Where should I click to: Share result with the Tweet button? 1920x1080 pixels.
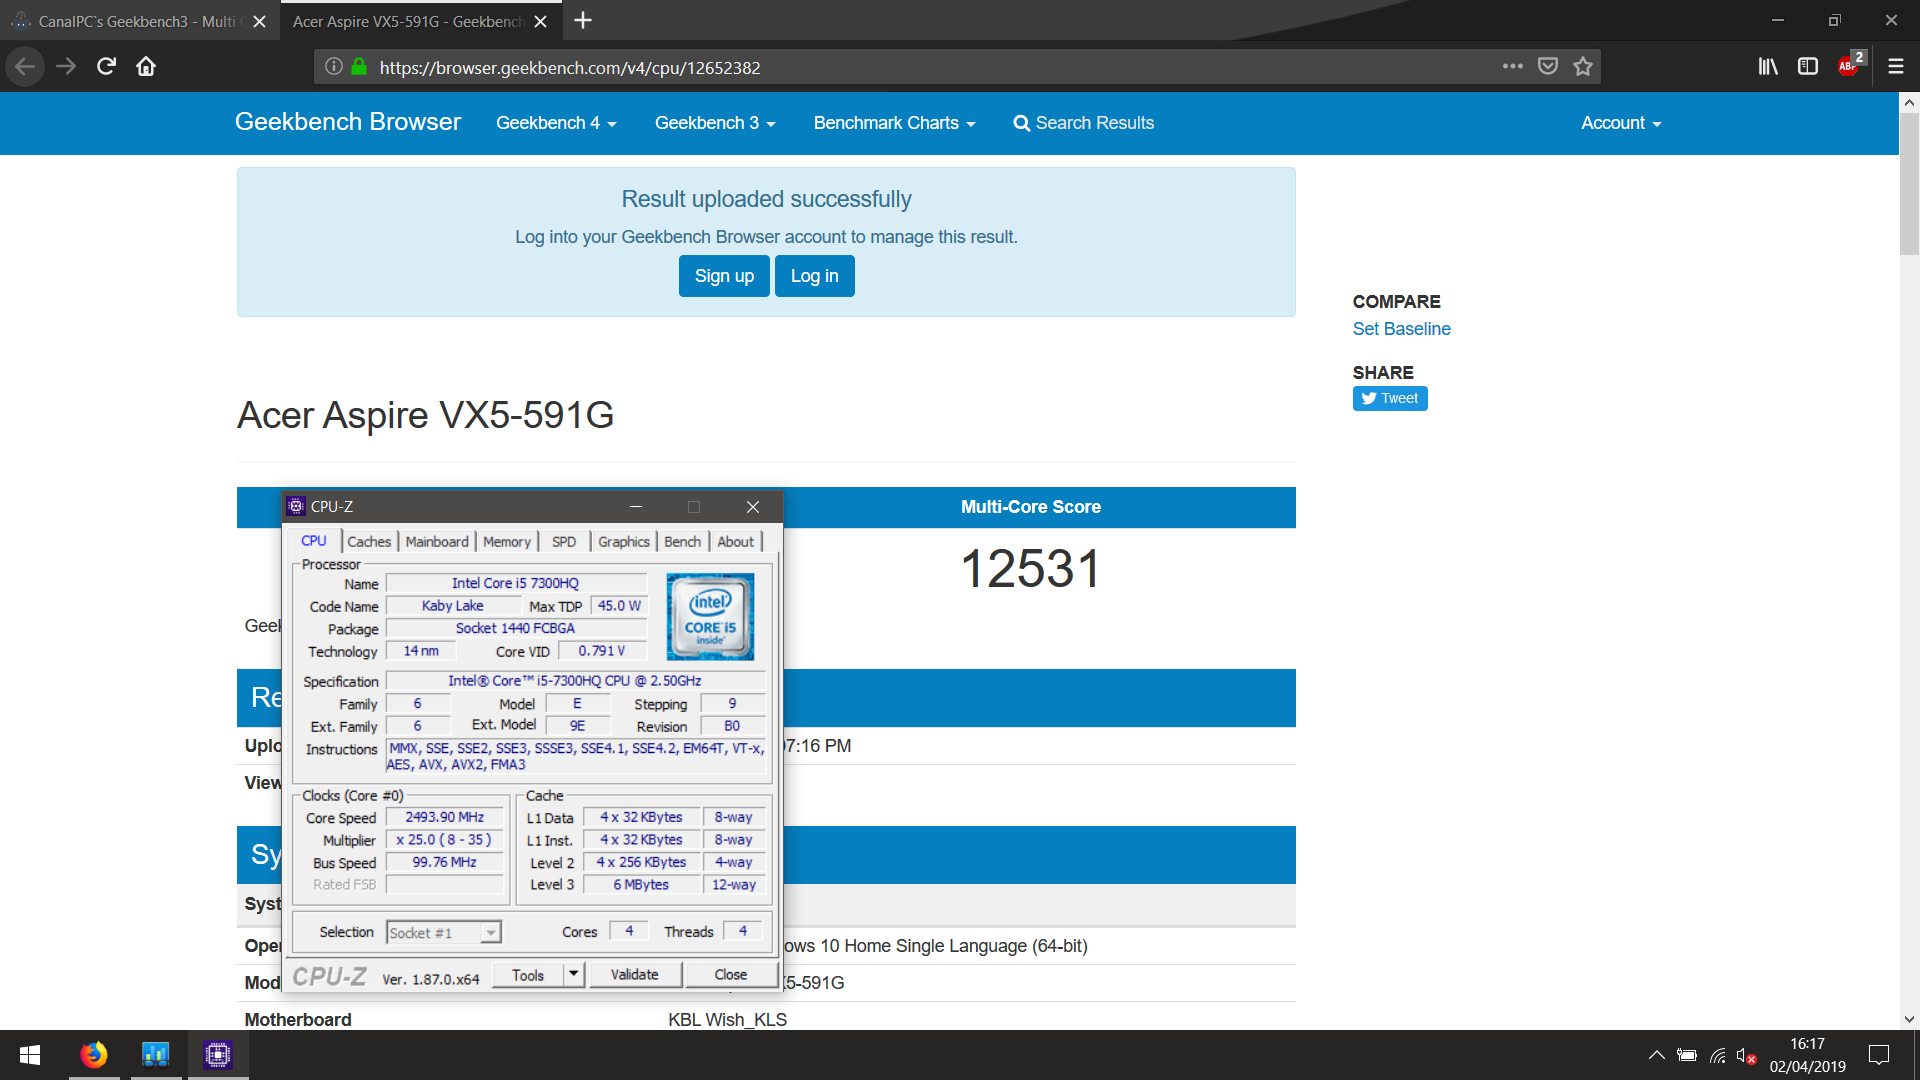click(1390, 398)
